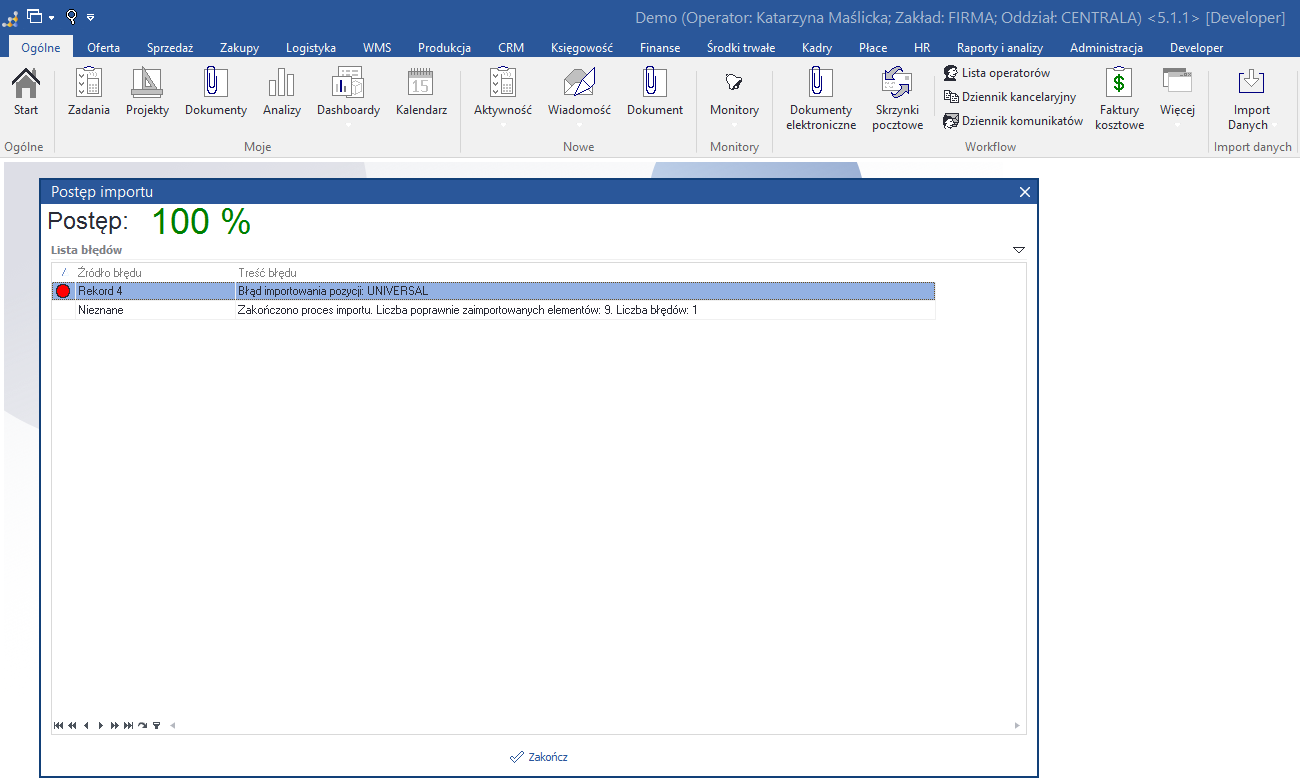Switch to the Administracja tab
The width and height of the screenshot is (1300, 783).
[1106, 47]
